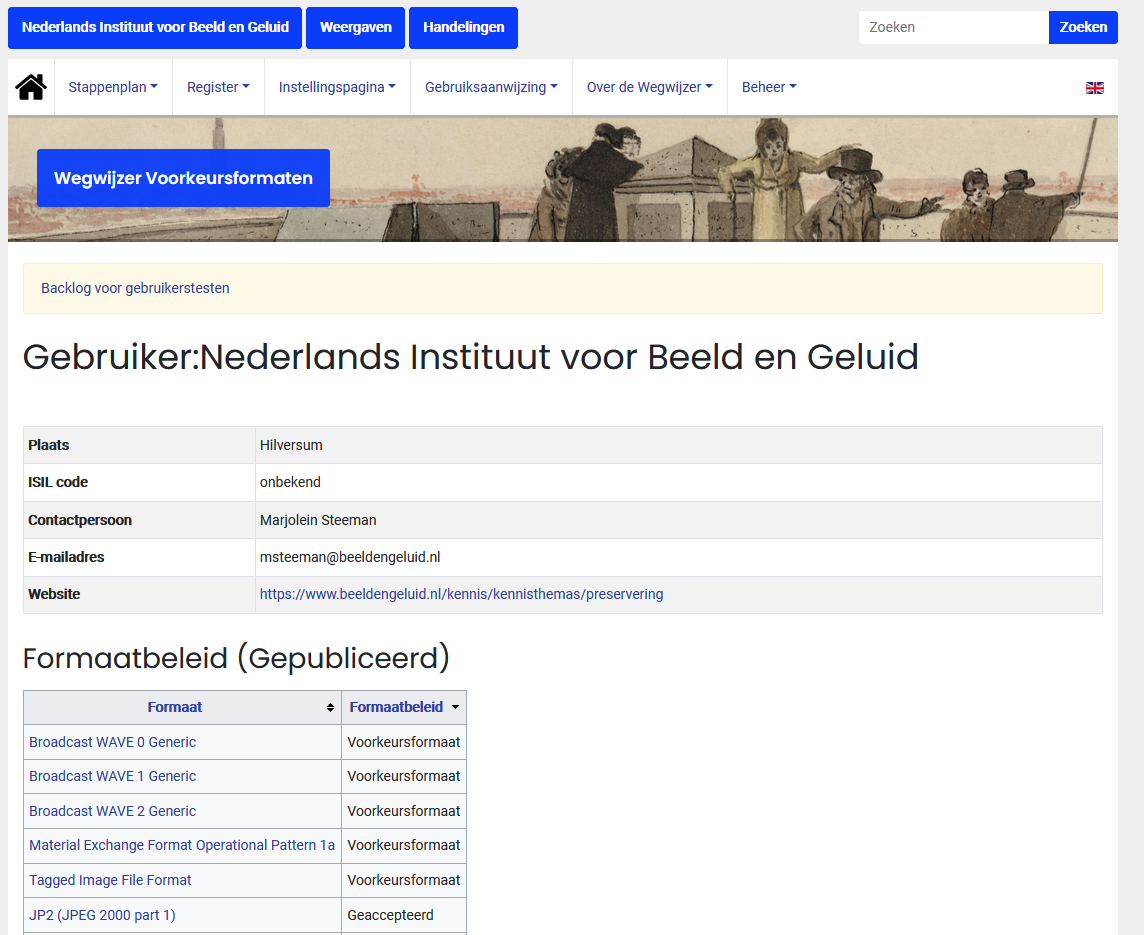The height and width of the screenshot is (935, 1144).
Task: Click the onbekend ISIL code value
Action: coord(290,482)
